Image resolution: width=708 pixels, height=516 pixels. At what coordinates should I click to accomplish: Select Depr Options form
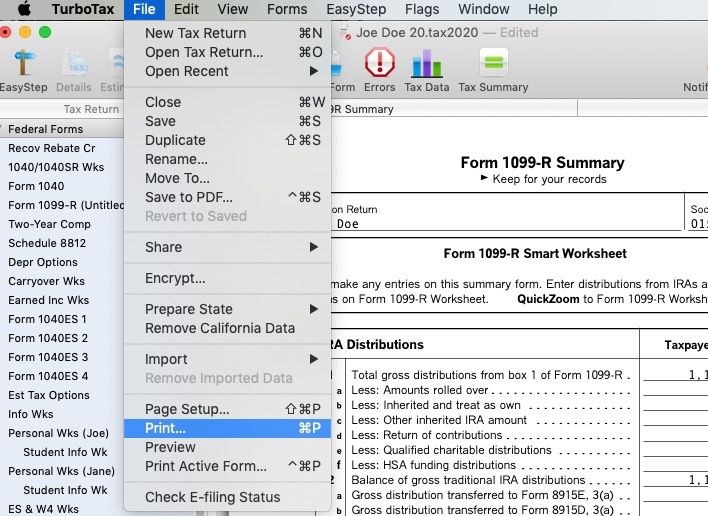click(x=43, y=262)
